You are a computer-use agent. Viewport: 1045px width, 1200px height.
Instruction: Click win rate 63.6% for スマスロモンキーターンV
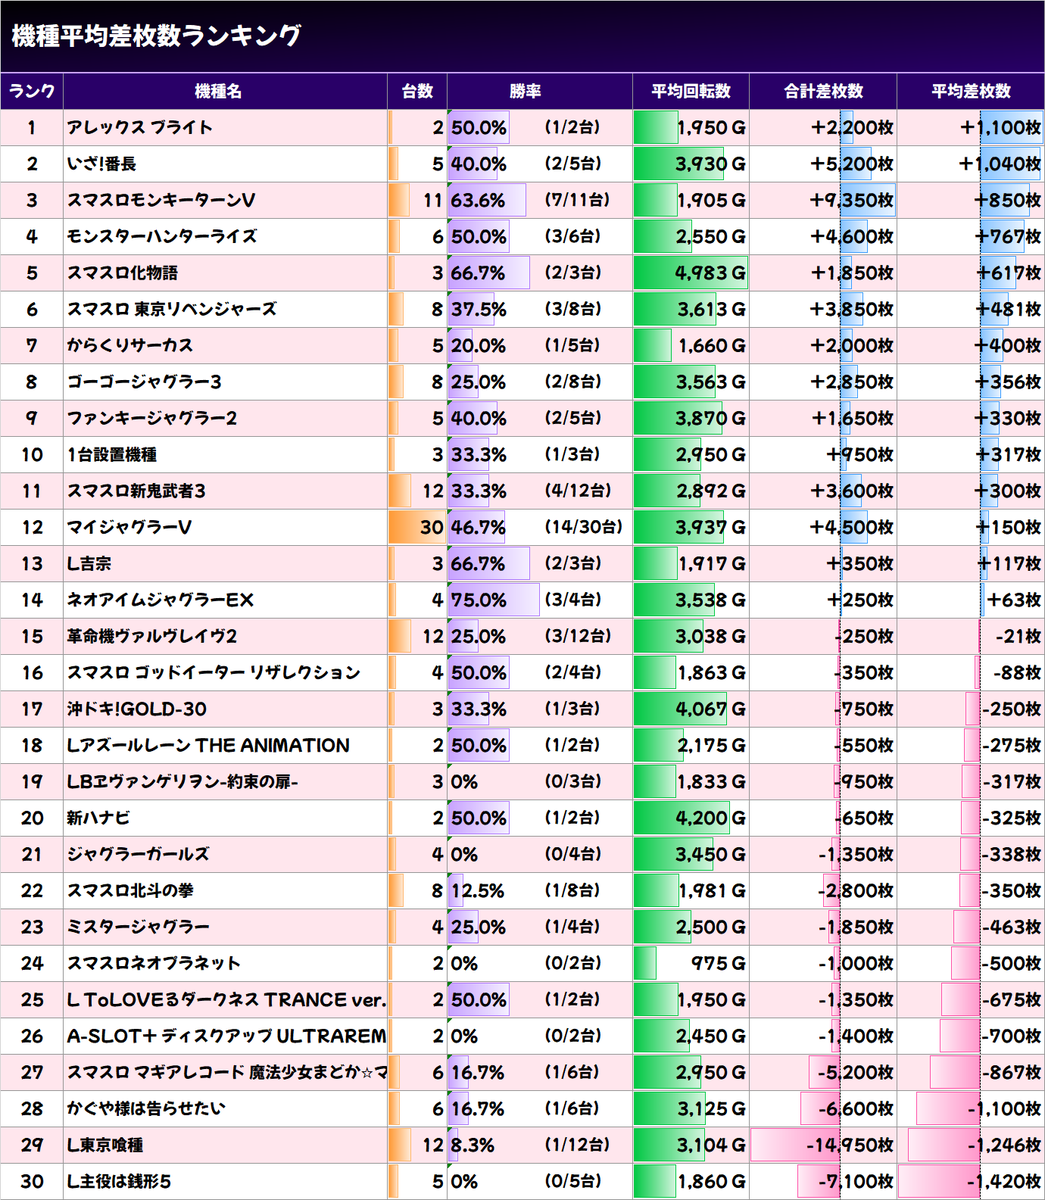(478, 200)
